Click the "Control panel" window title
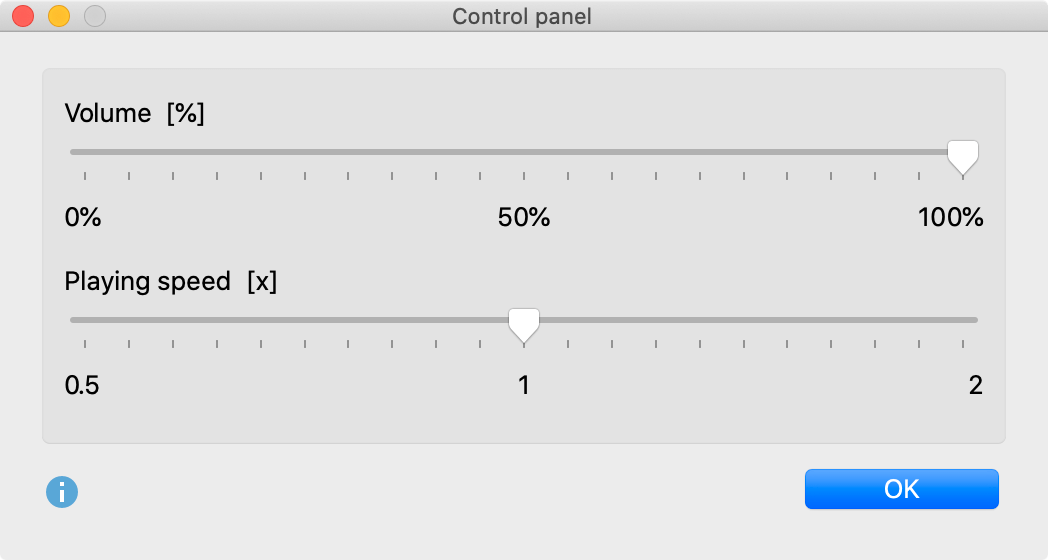 coord(522,16)
